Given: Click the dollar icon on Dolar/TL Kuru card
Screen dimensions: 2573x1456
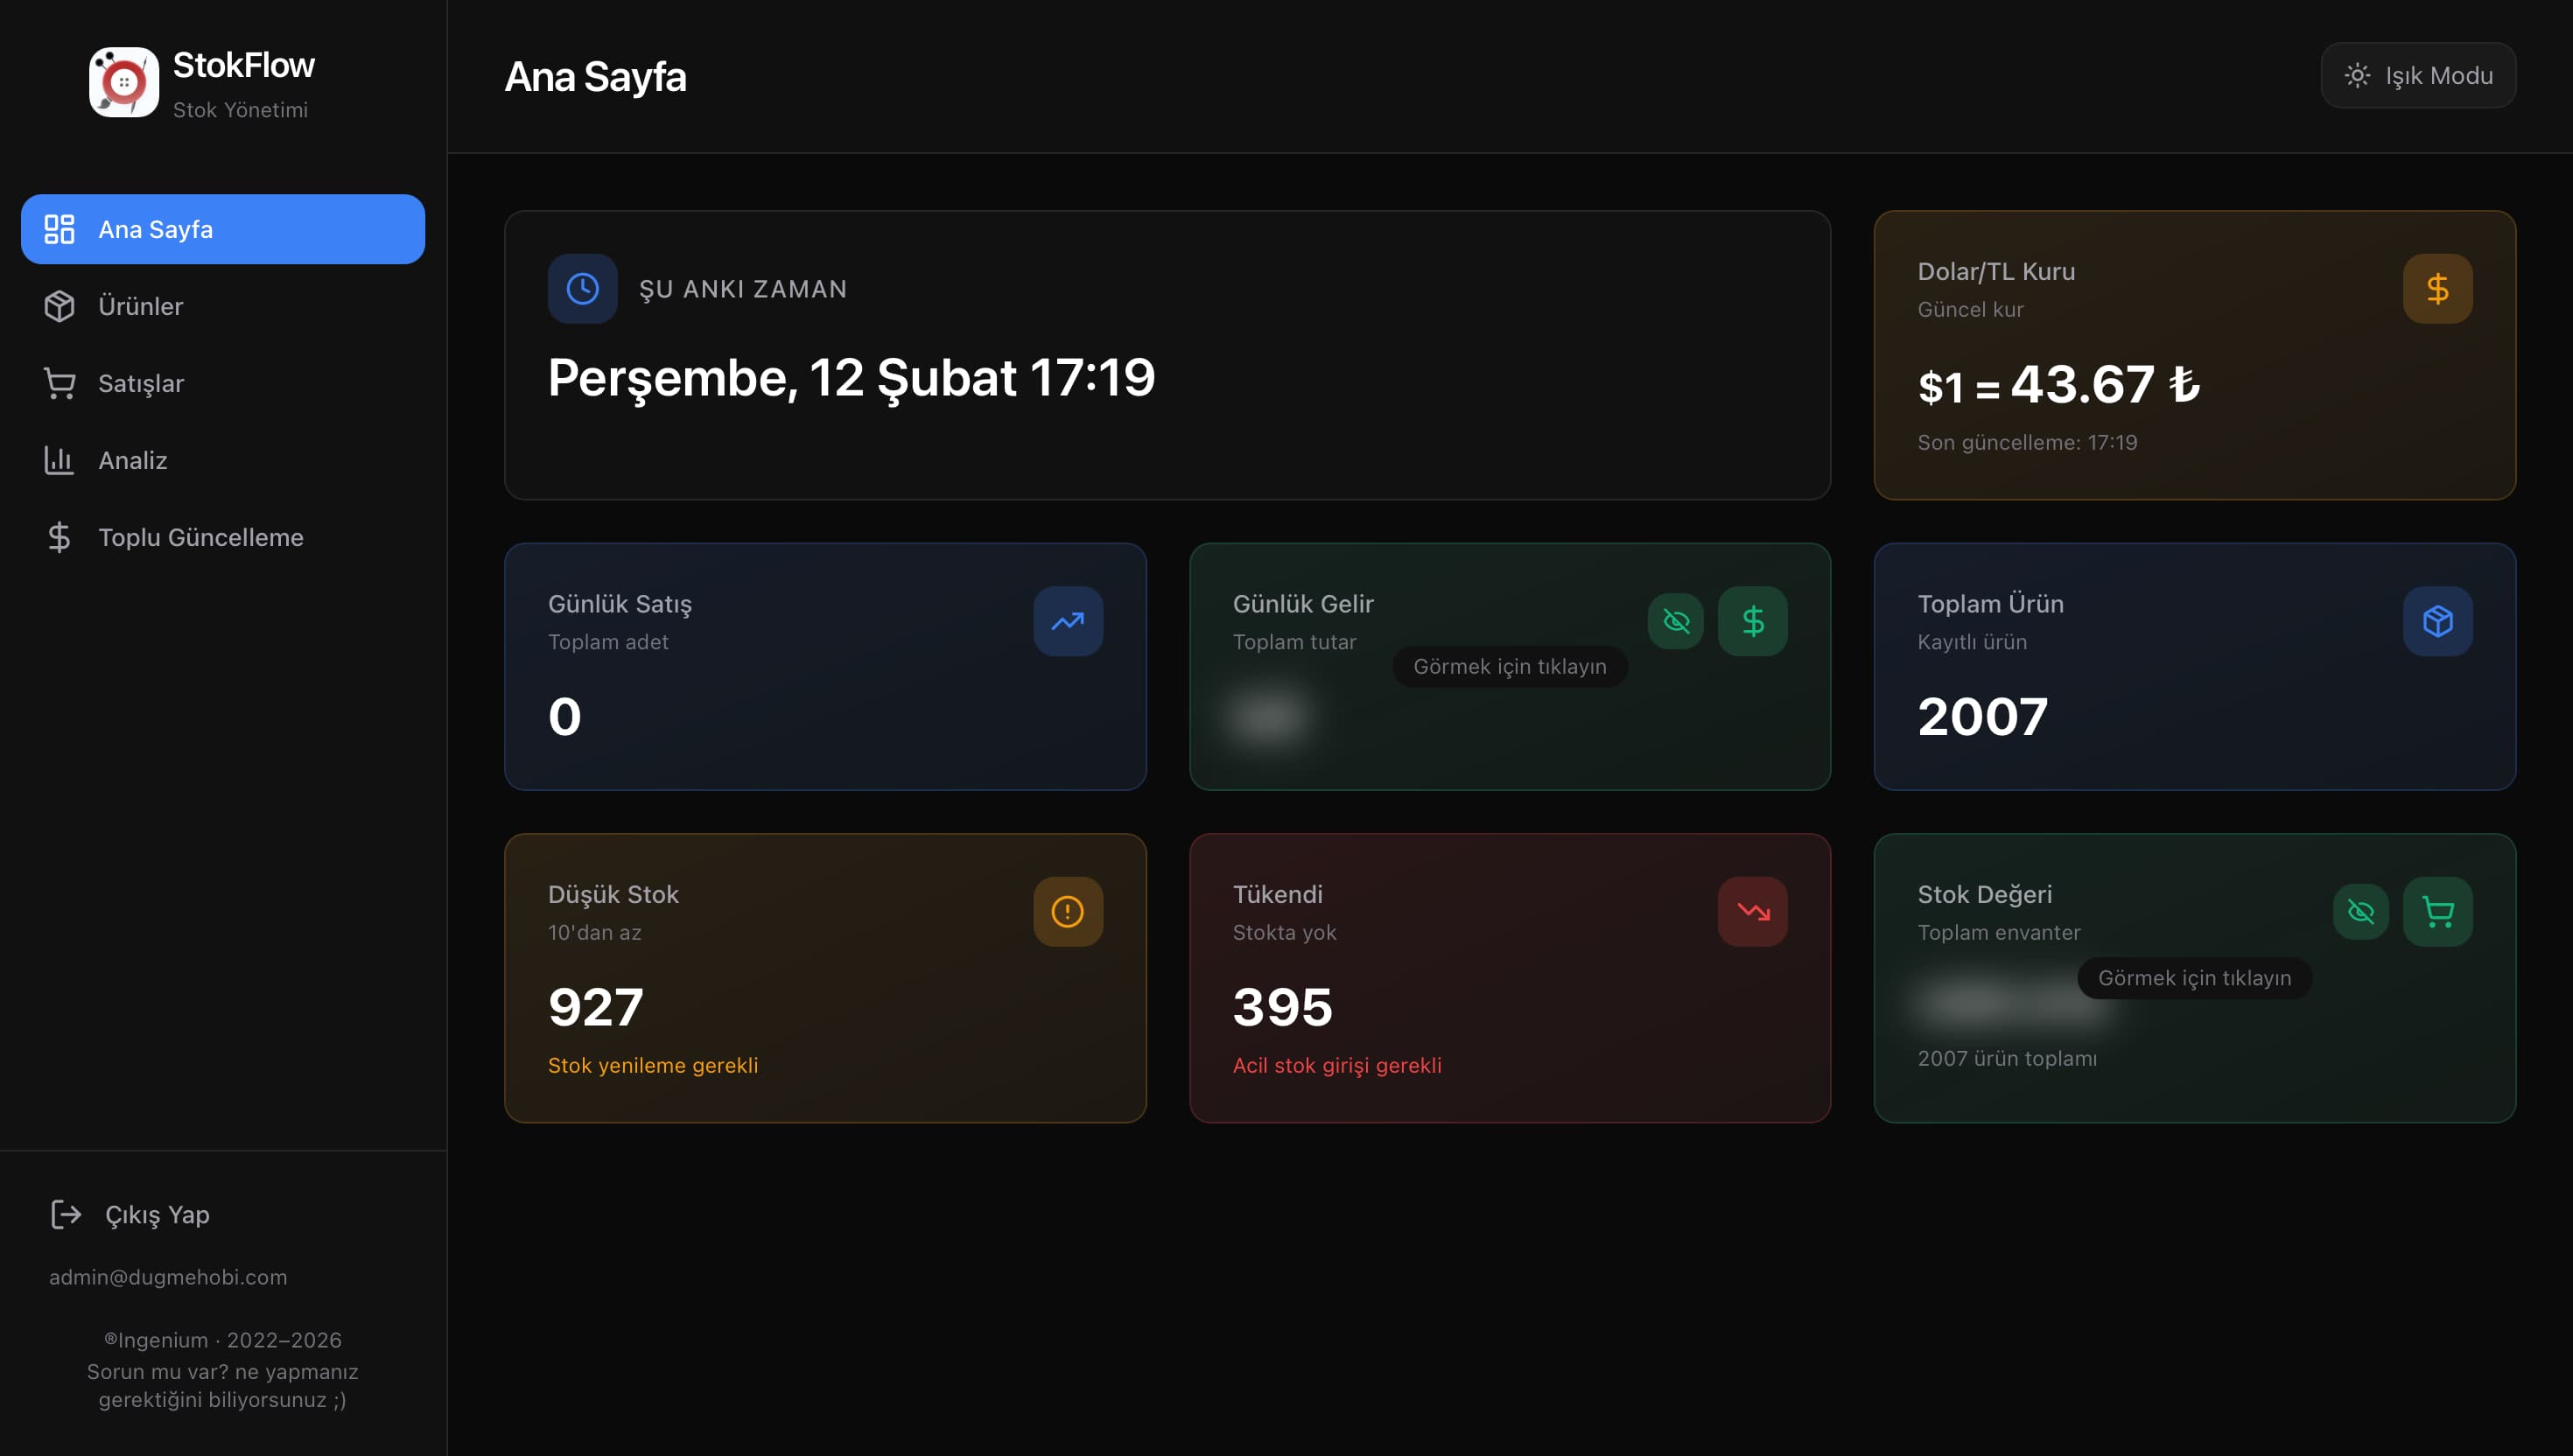Looking at the screenshot, I should [x=2437, y=289].
